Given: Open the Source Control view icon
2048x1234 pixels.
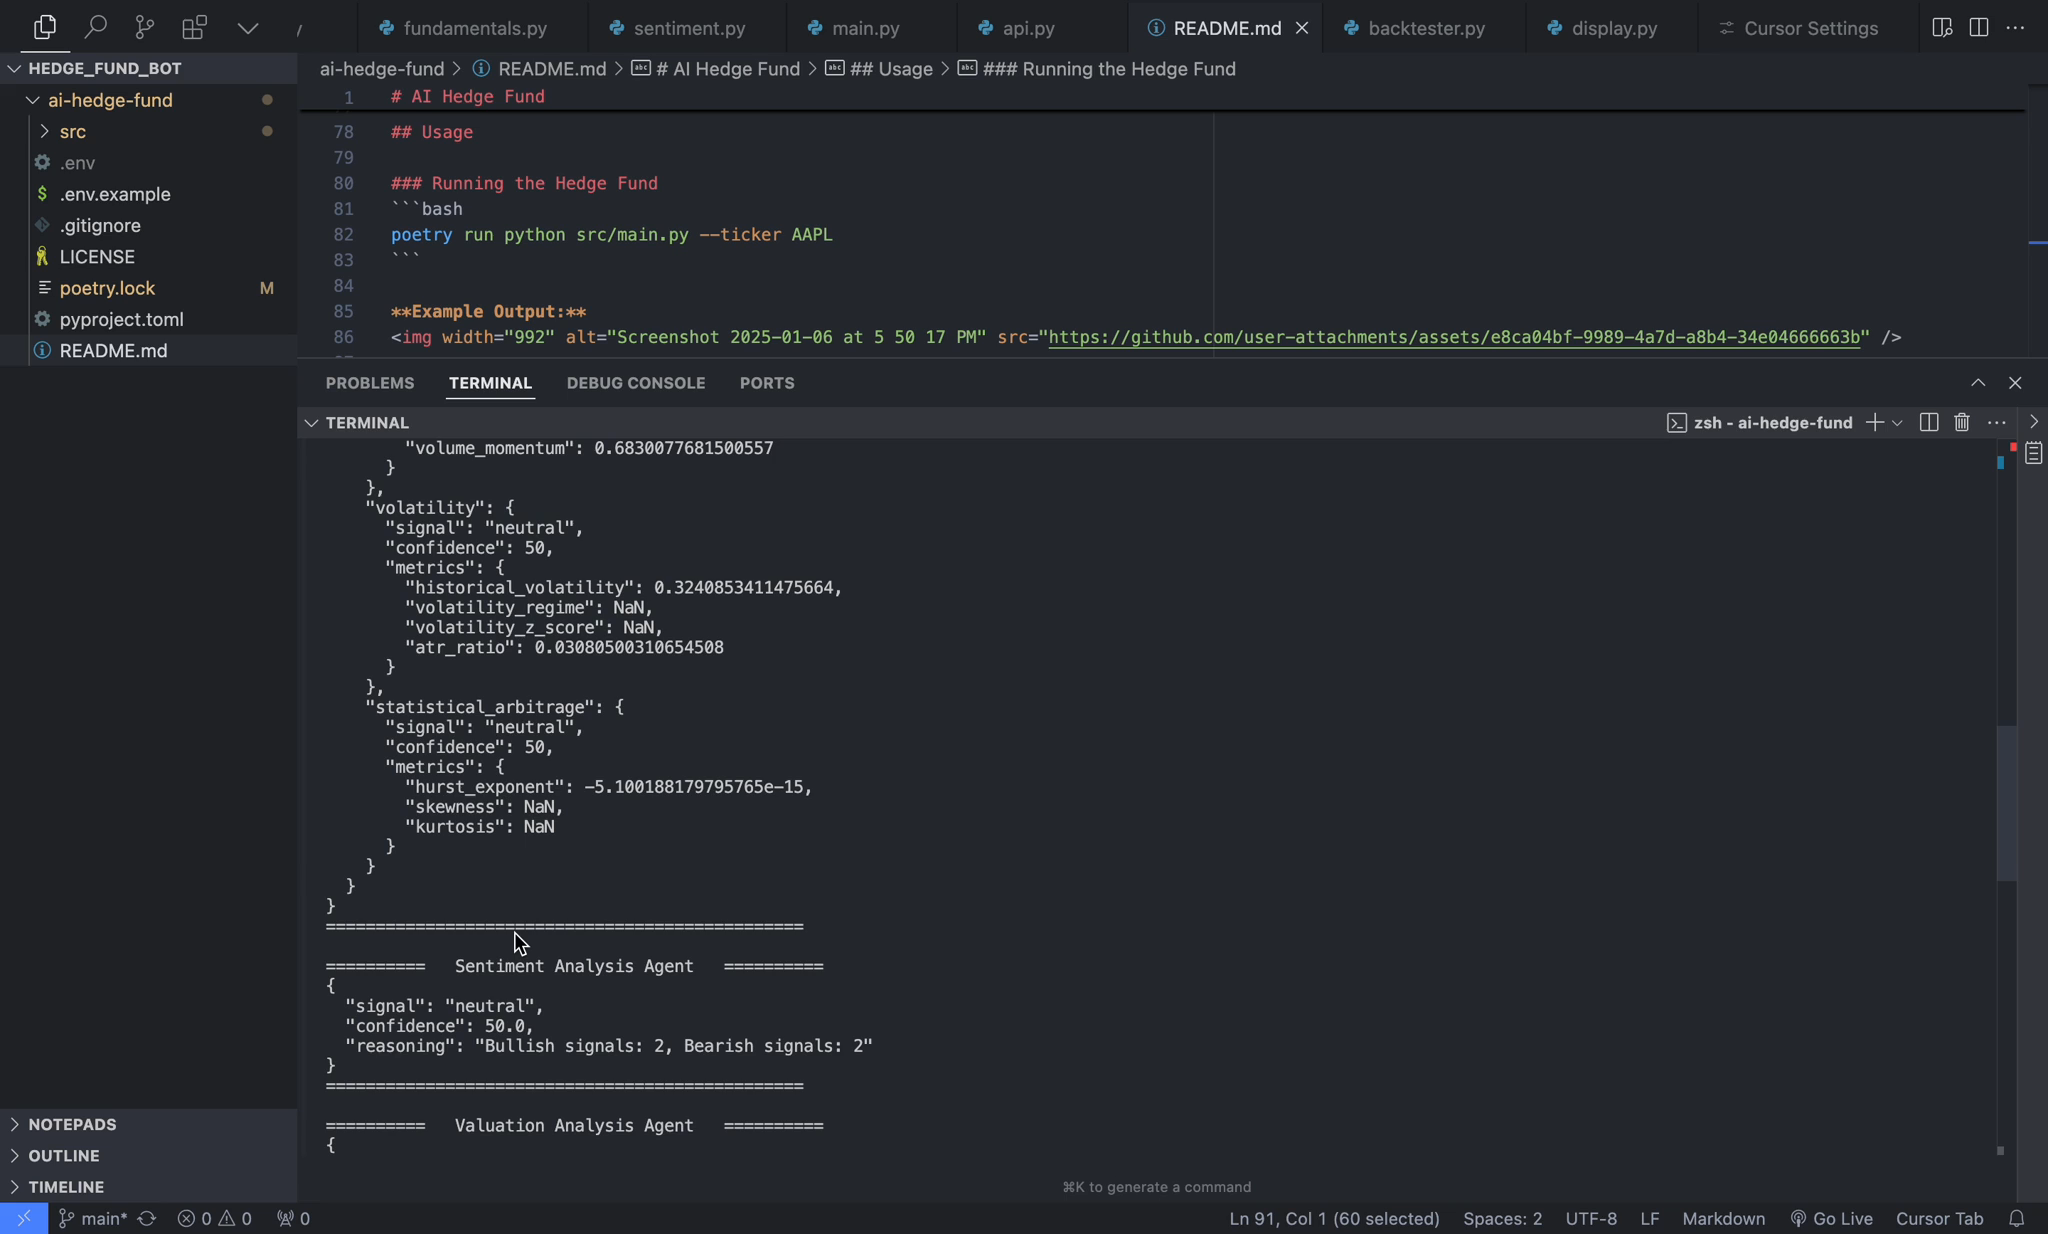Looking at the screenshot, I should click(x=145, y=27).
